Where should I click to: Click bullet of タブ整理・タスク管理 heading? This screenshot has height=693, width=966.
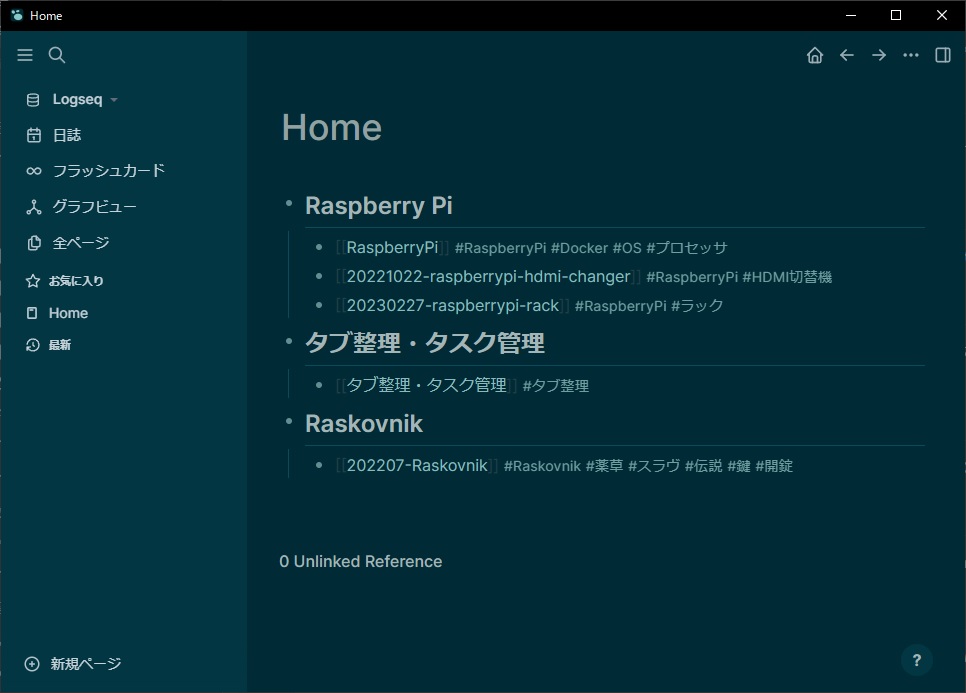(x=288, y=341)
